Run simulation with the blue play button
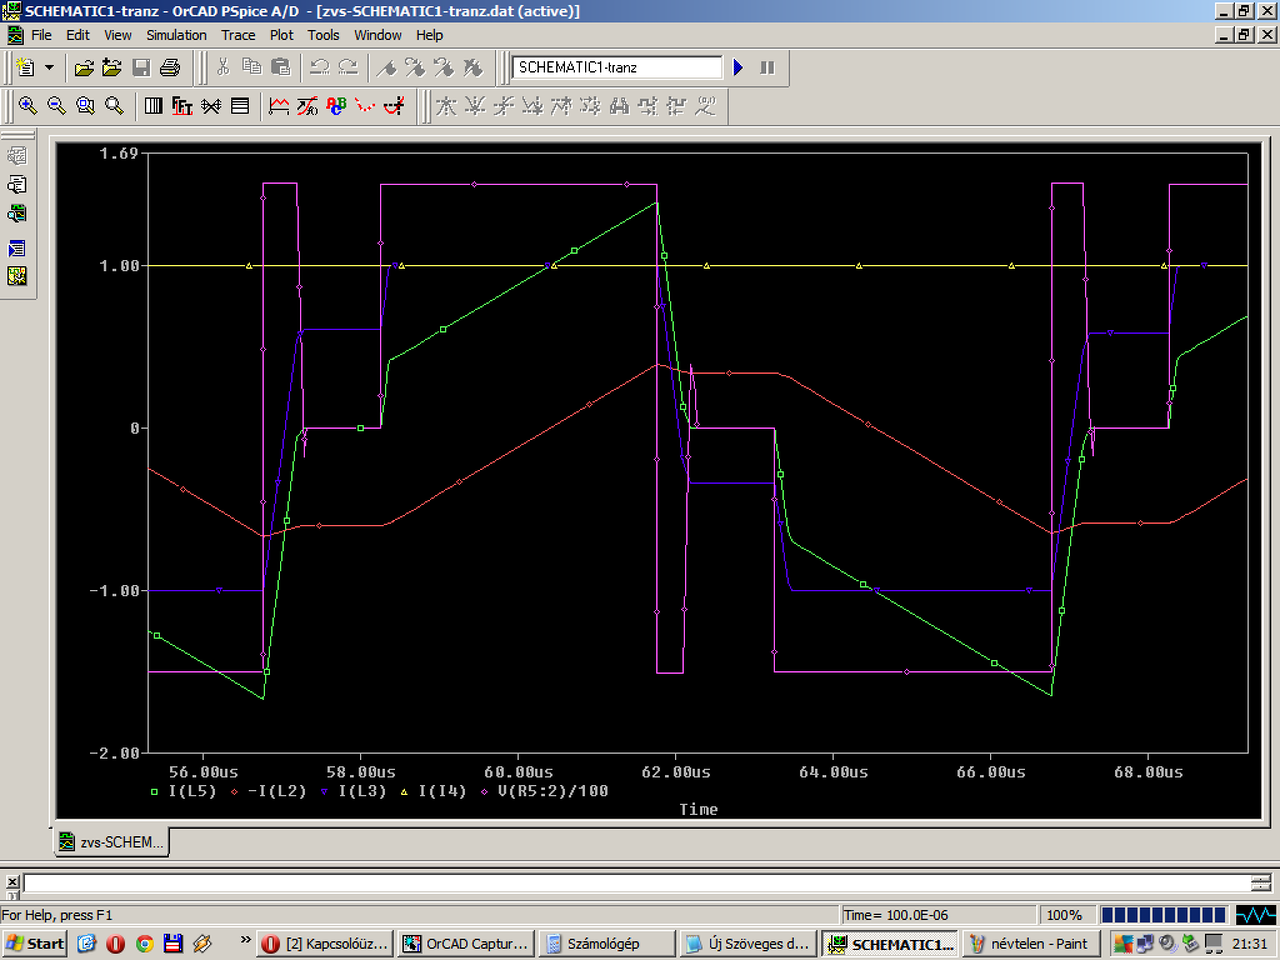 pyautogui.click(x=738, y=67)
